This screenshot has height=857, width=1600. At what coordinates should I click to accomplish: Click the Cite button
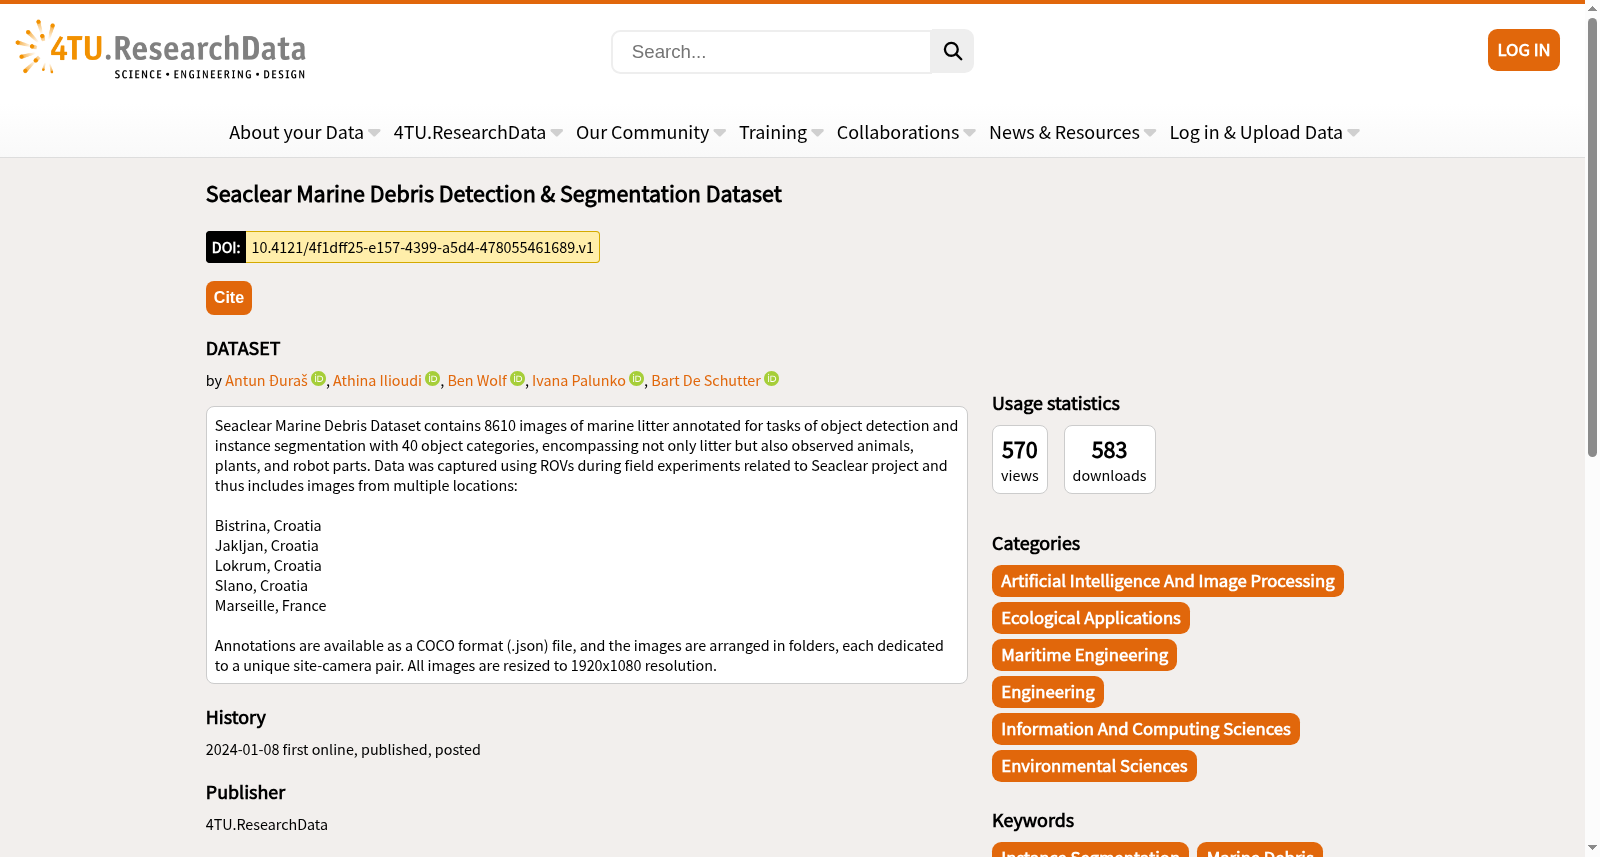(x=229, y=298)
